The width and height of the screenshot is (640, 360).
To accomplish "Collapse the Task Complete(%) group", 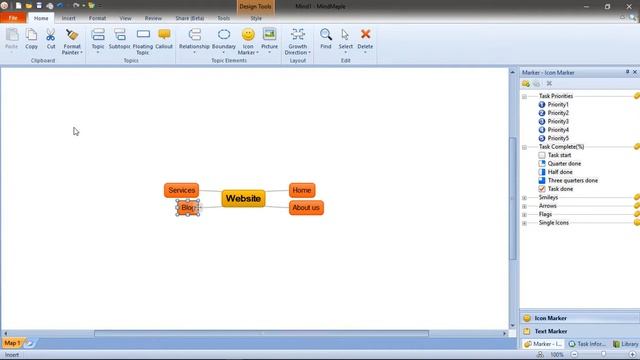I will pos(524,147).
